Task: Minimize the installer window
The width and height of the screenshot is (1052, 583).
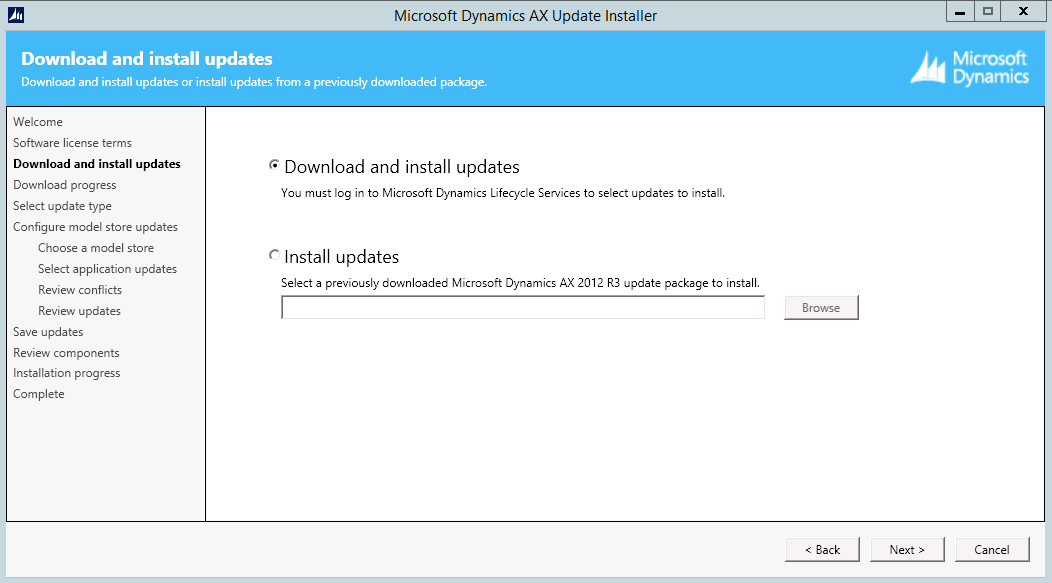Action: pos(960,11)
